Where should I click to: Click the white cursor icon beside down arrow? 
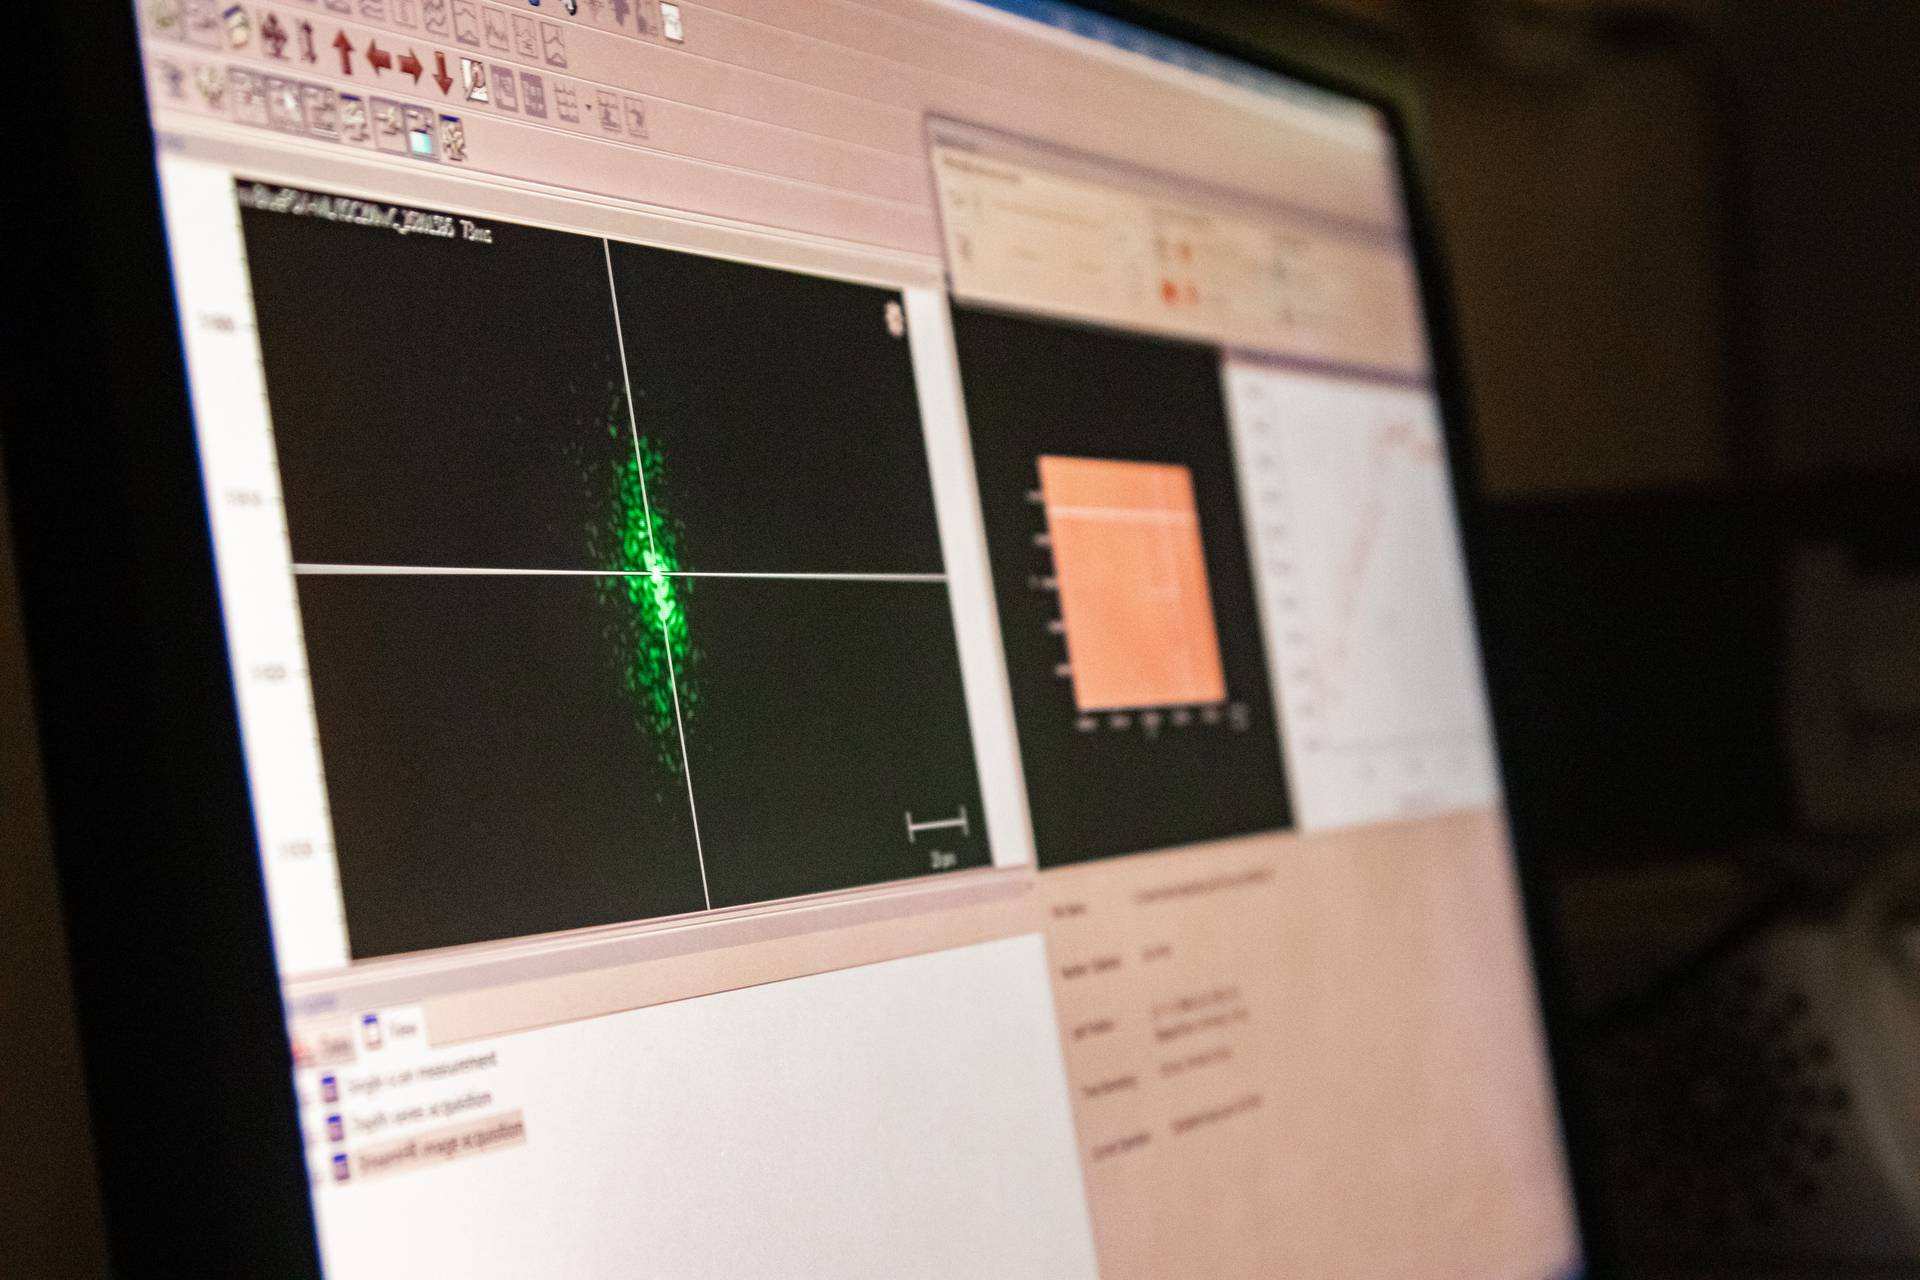(474, 80)
